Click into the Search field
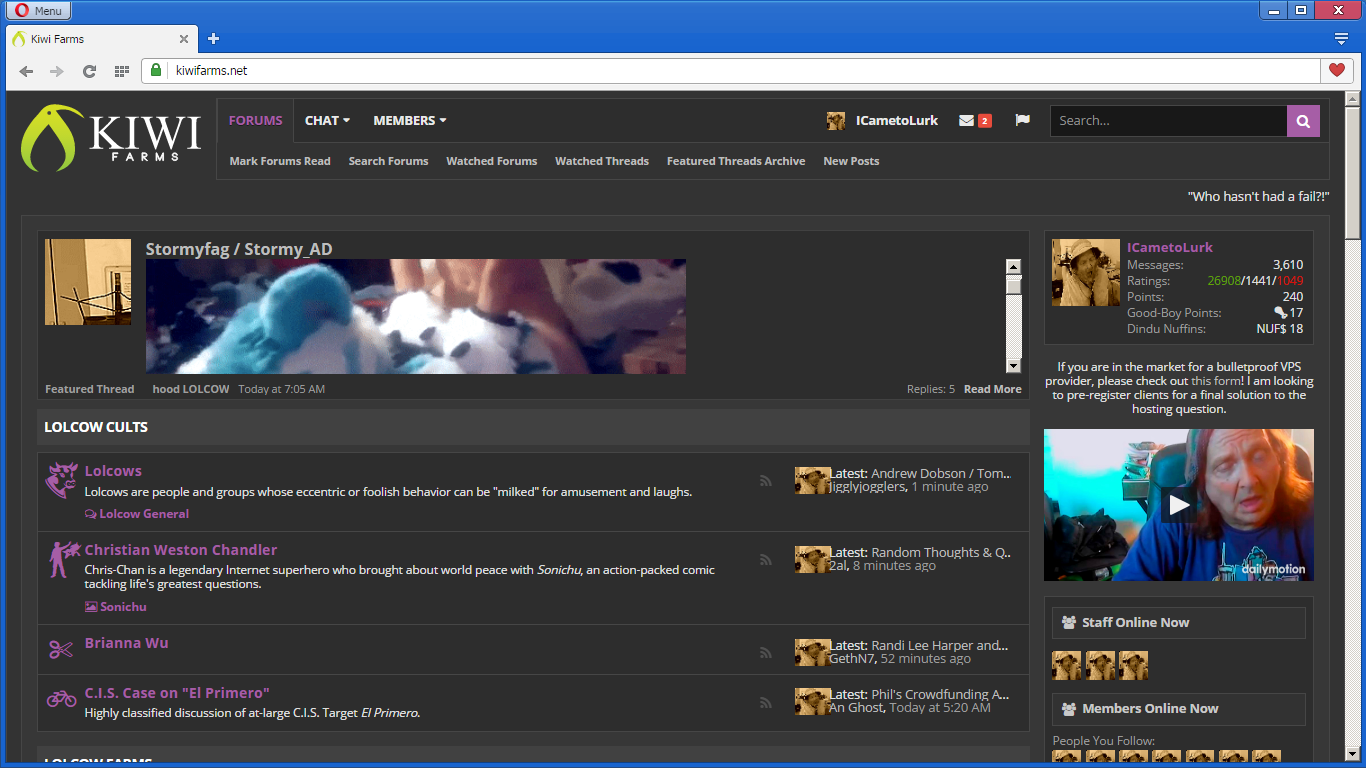1366x768 pixels. coord(1168,121)
